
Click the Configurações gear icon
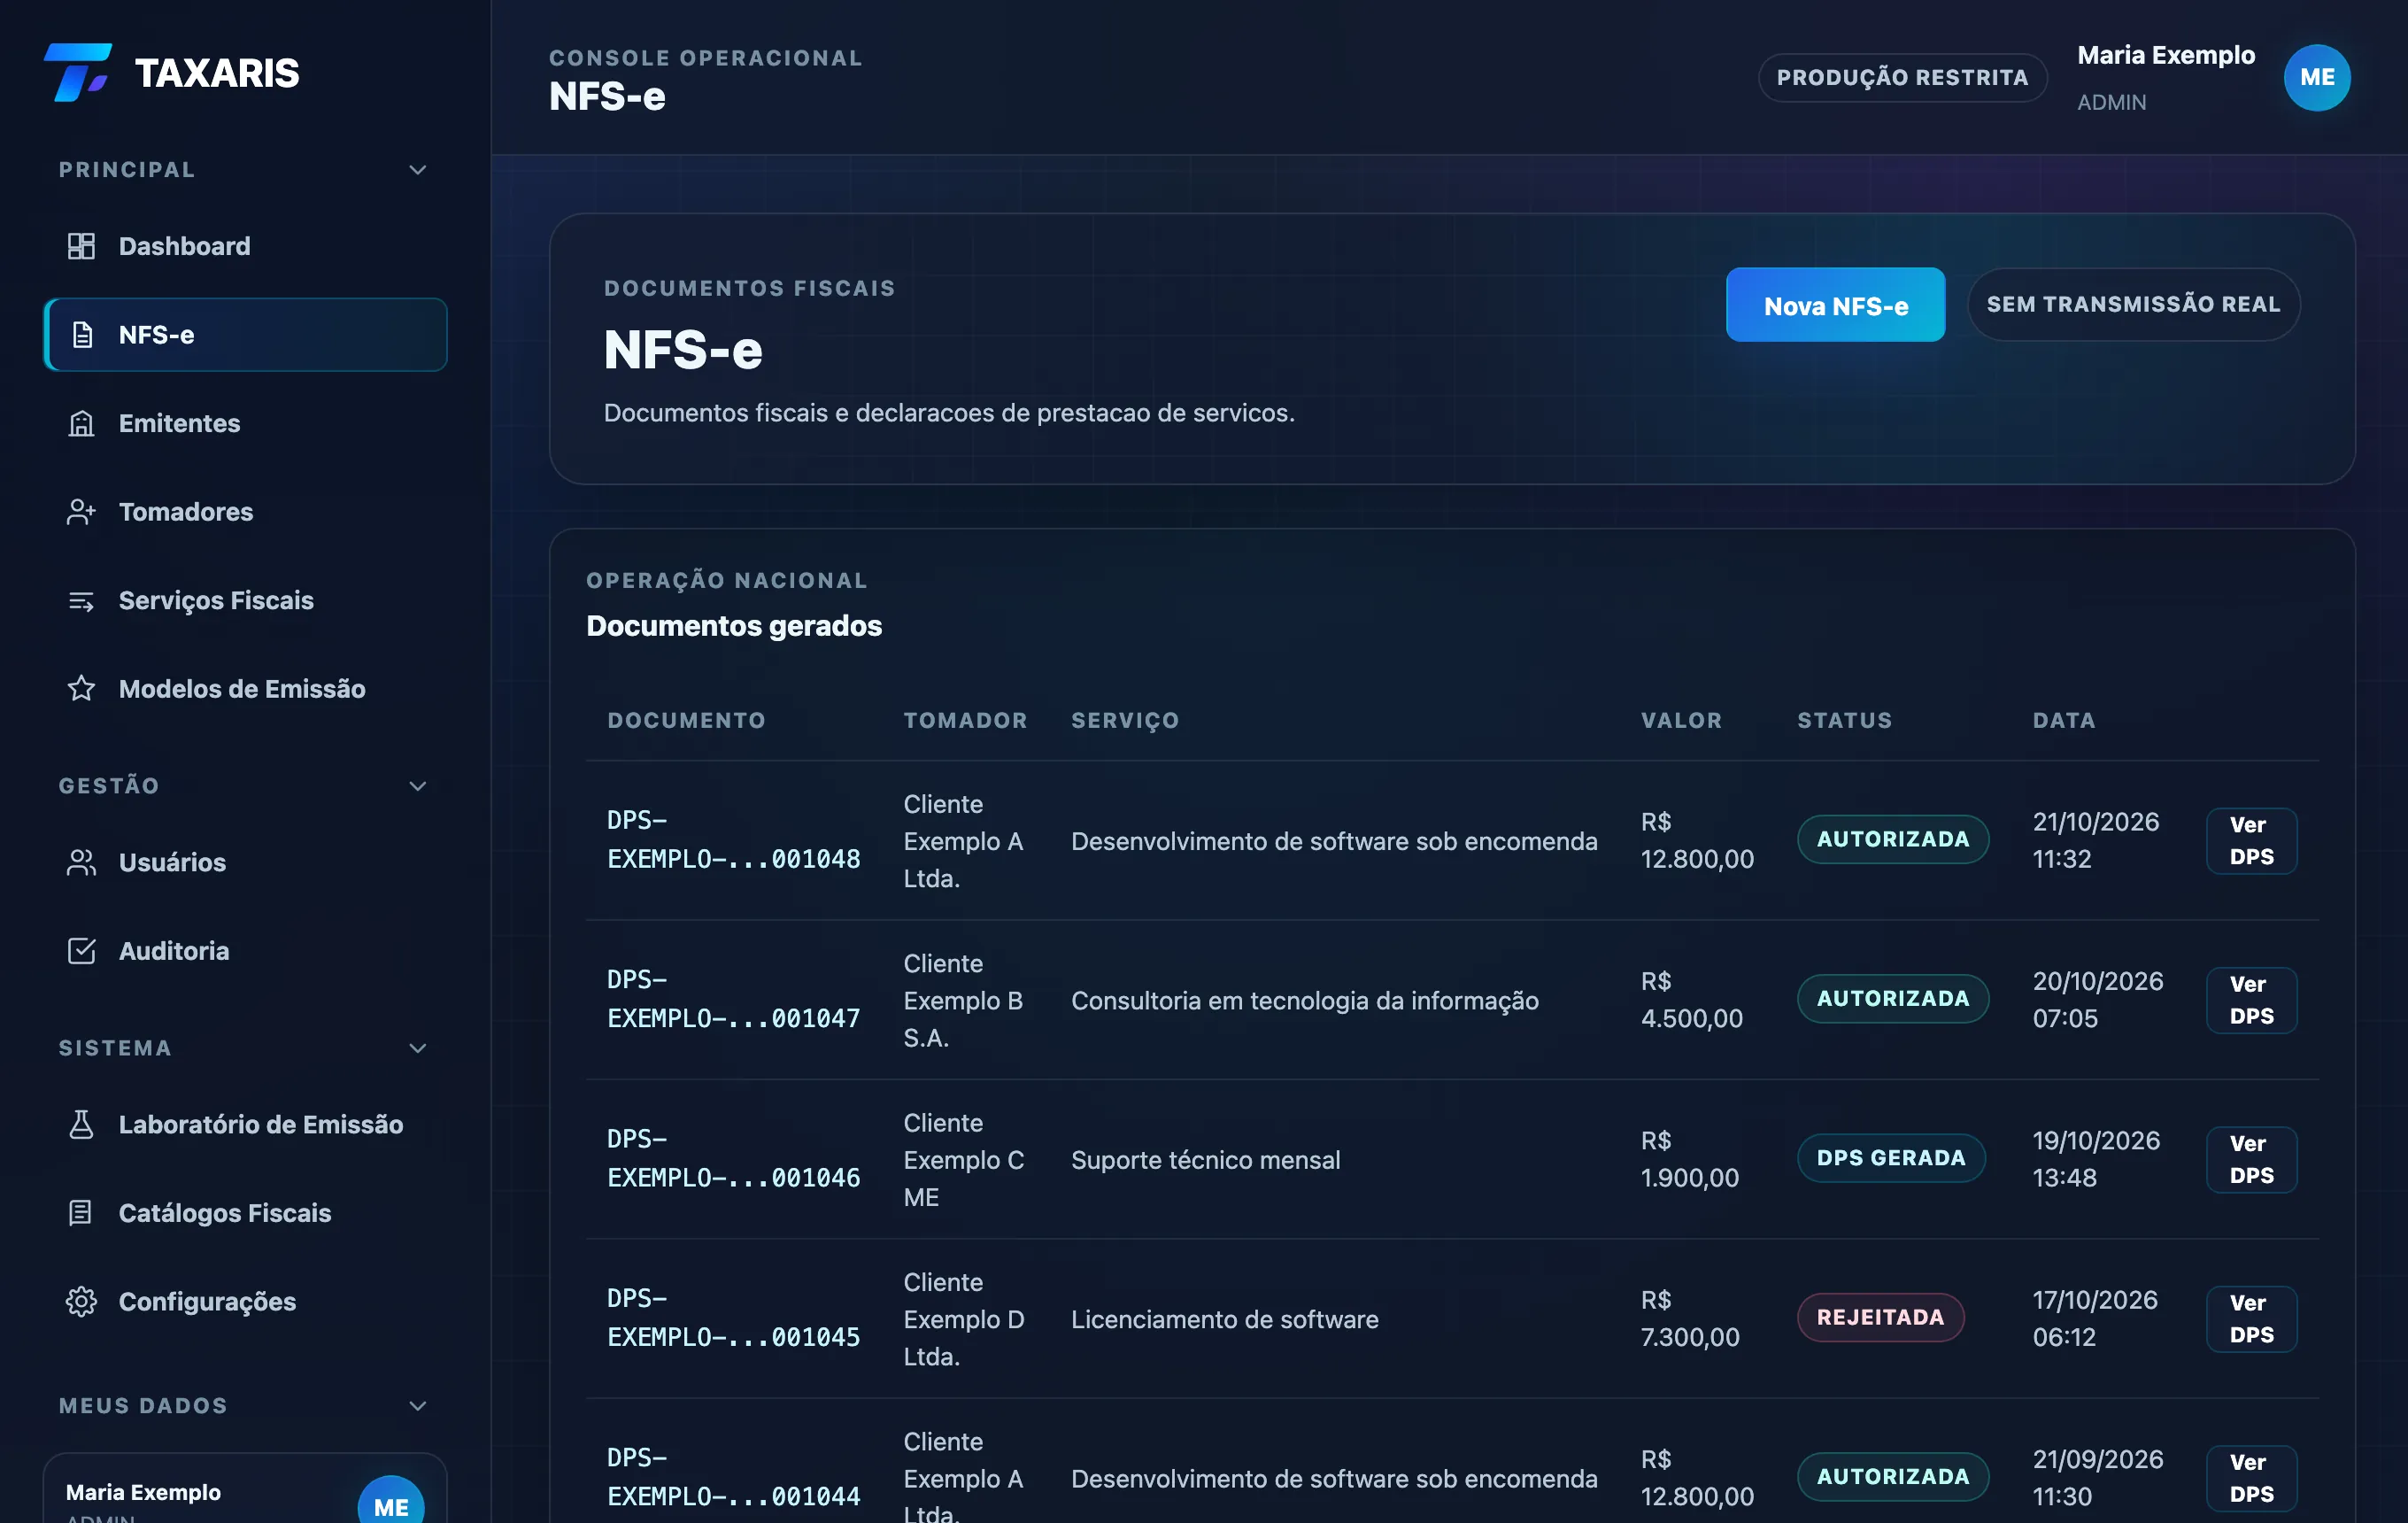tap(81, 1301)
